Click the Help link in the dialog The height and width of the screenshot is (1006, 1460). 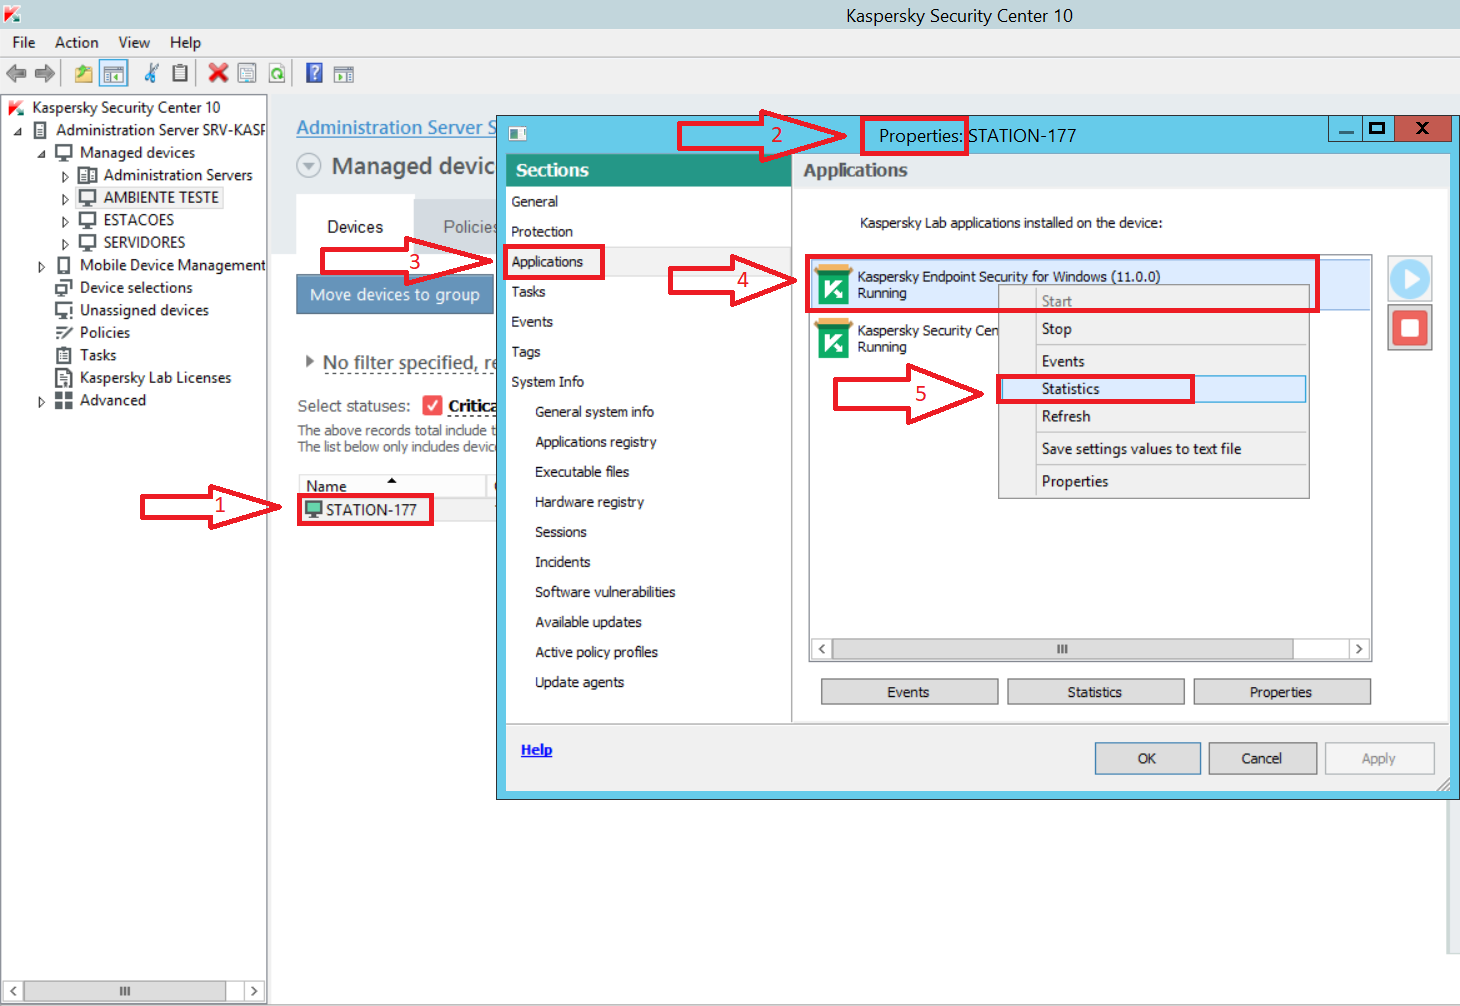pyautogui.click(x=536, y=750)
